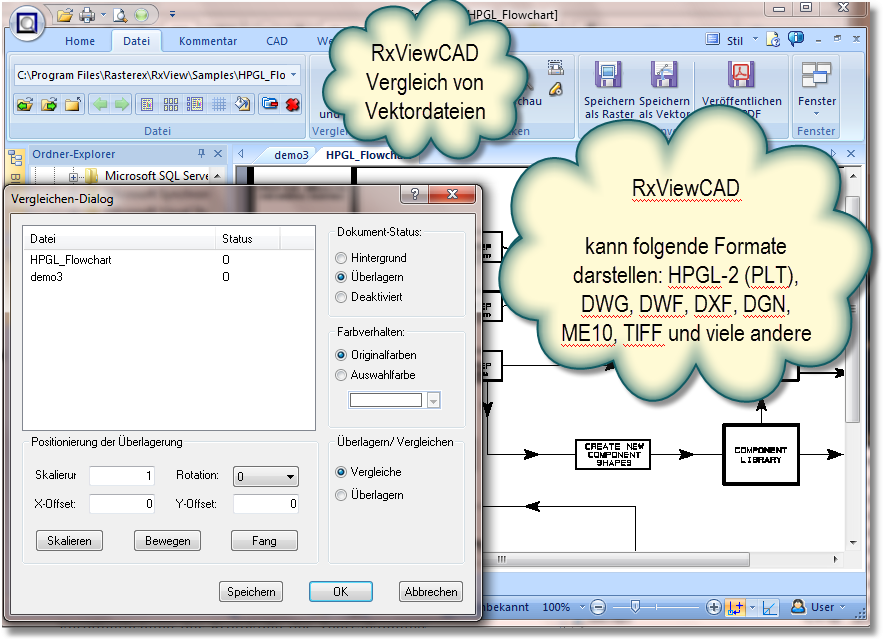Click the print selection icon in ribbon
Image resolution: width=884 pixels, height=642 pixels.
tap(555, 68)
